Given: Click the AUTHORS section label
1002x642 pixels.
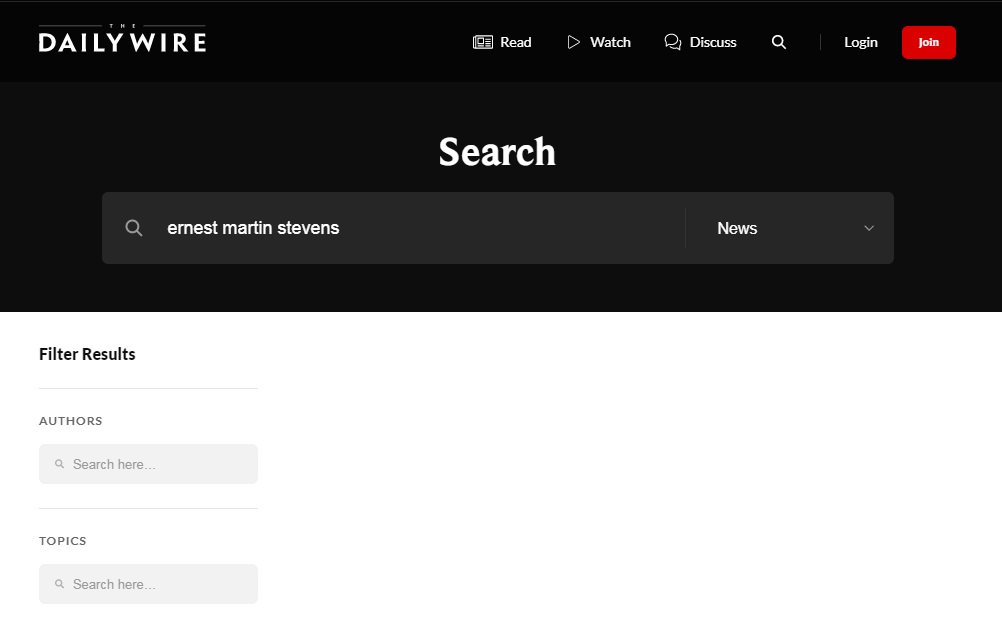Looking at the screenshot, I should (70, 421).
